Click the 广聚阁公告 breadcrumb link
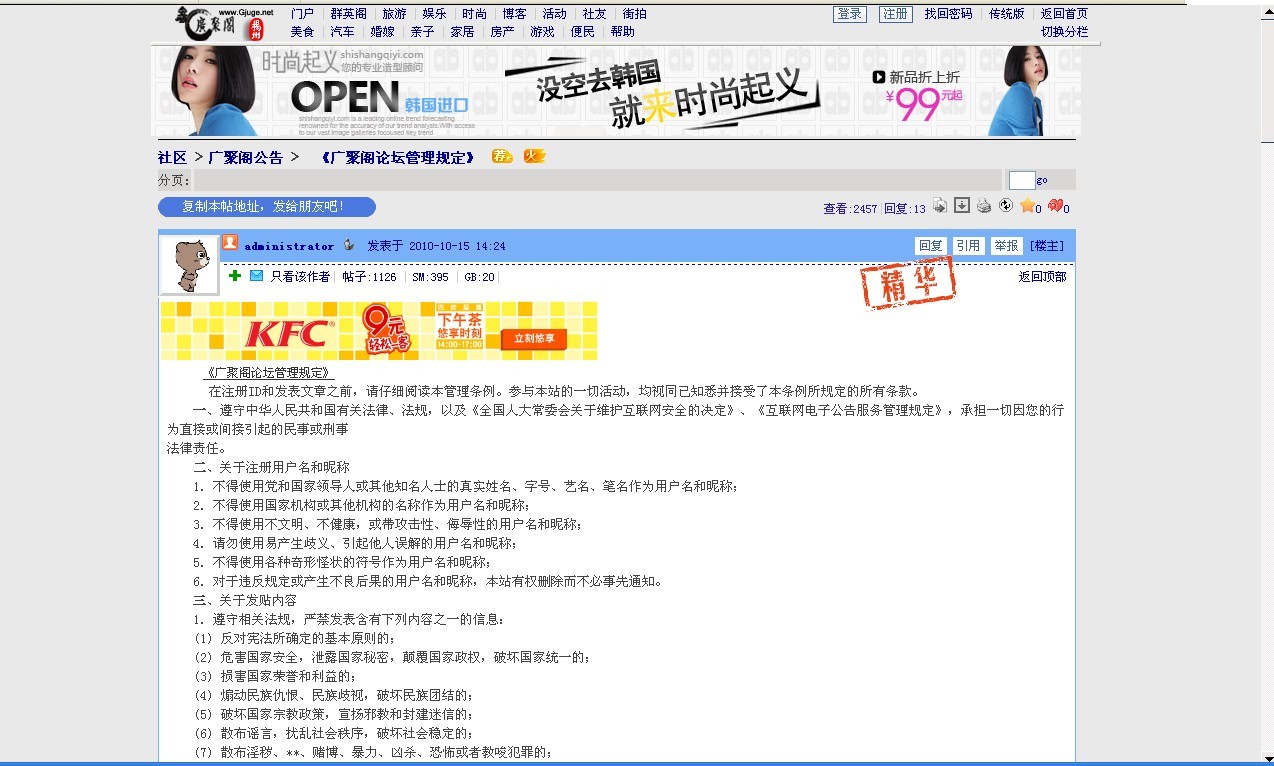 click(246, 158)
